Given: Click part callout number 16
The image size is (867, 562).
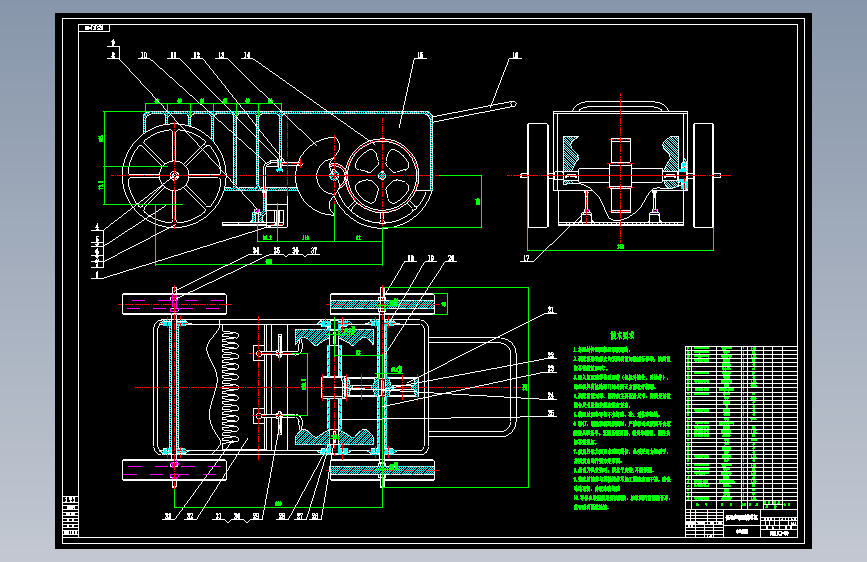Looking at the screenshot, I should point(515,55).
